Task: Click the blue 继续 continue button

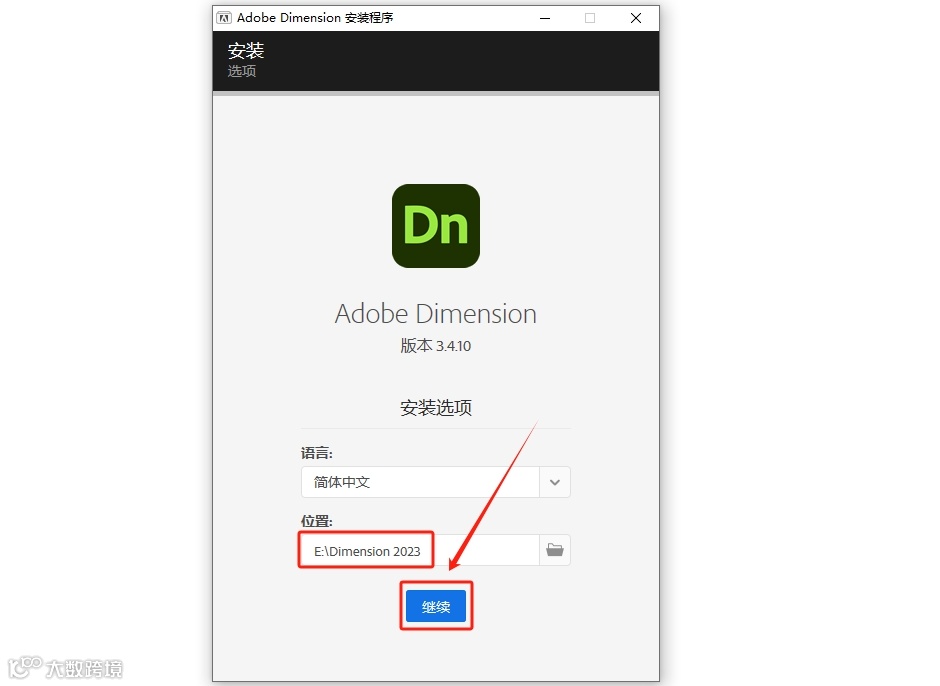Action: [x=436, y=606]
